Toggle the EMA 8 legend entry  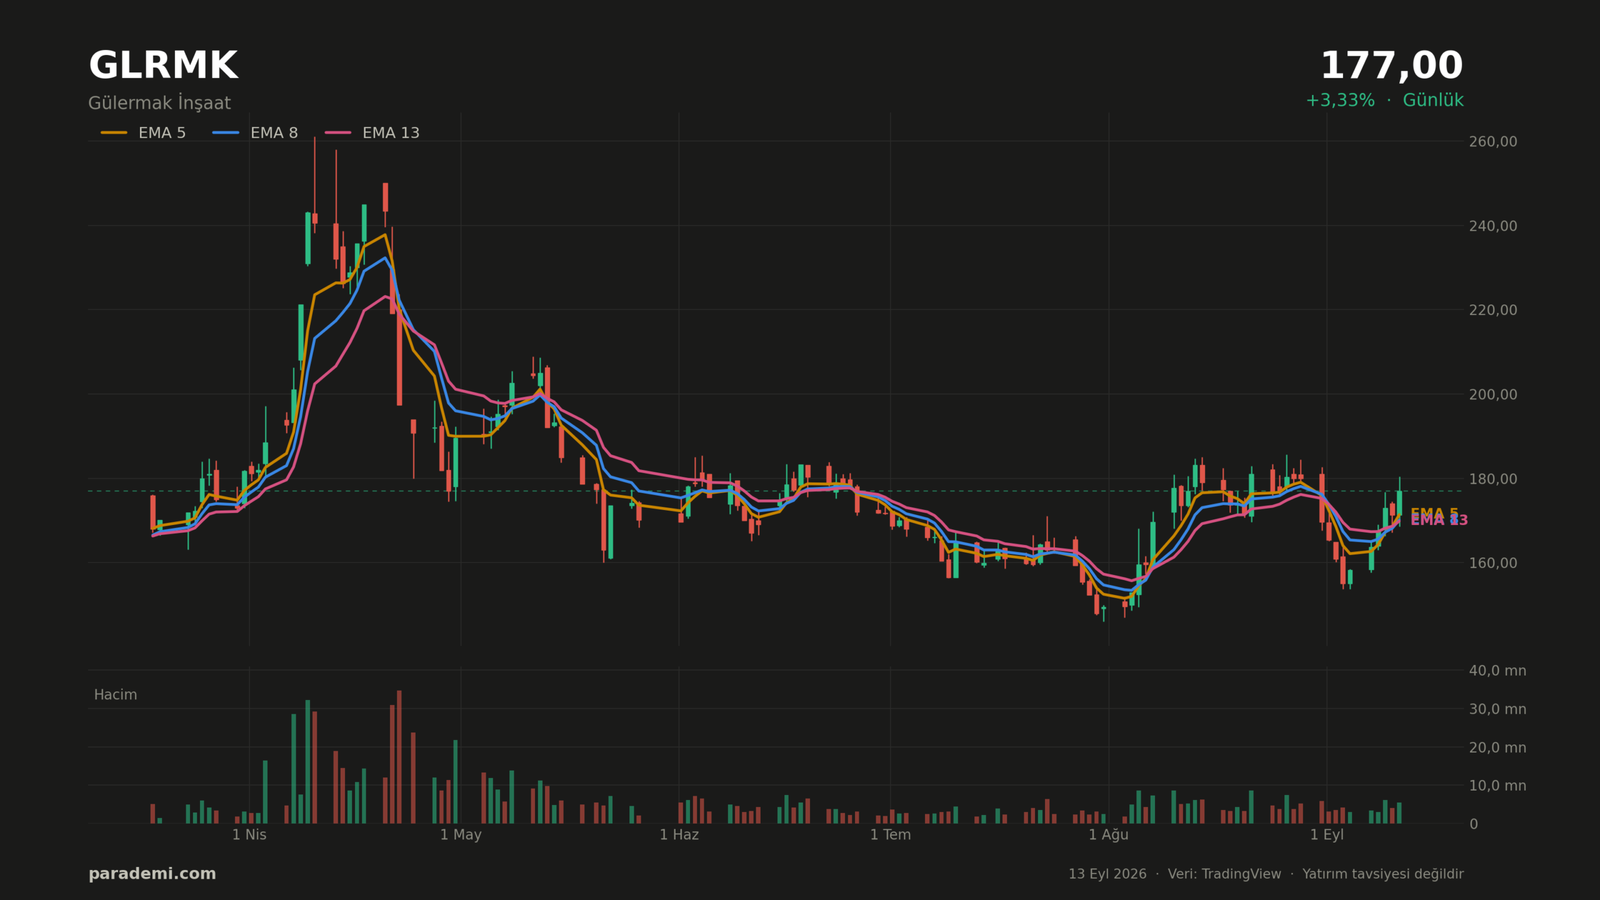tap(255, 133)
